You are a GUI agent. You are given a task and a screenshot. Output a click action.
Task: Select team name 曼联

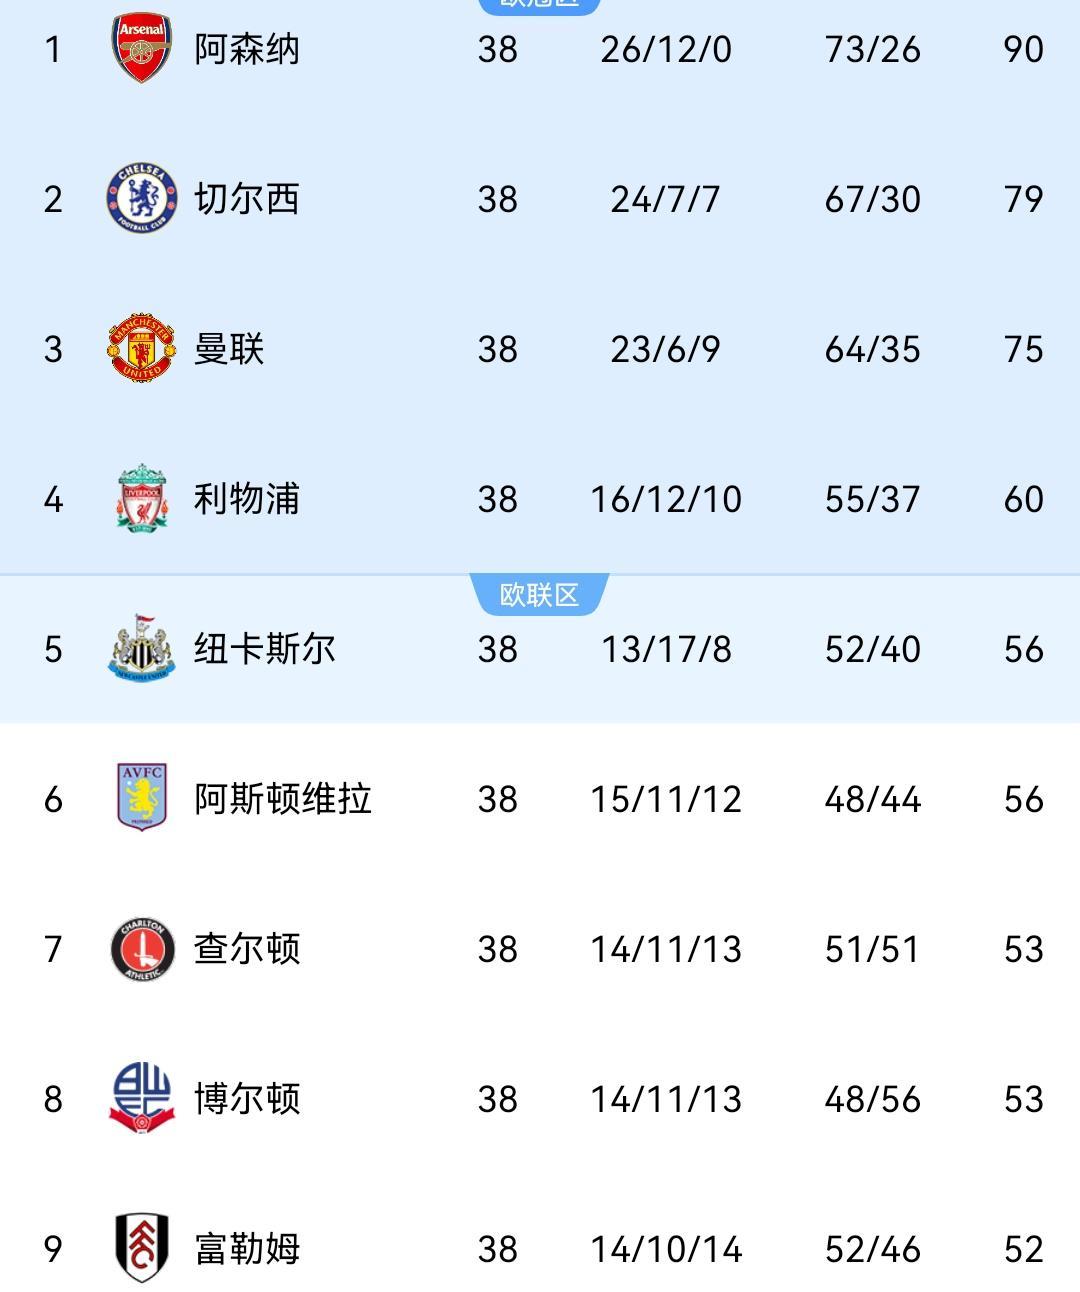point(229,349)
